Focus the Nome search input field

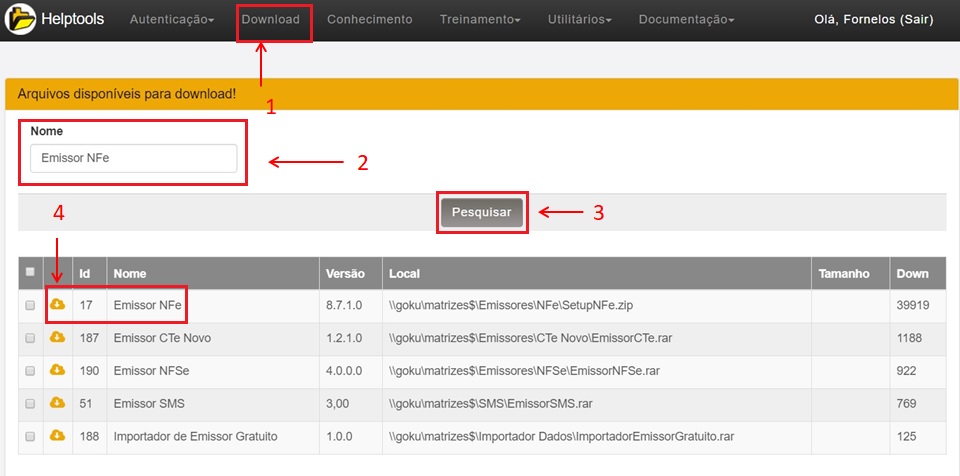click(133, 158)
